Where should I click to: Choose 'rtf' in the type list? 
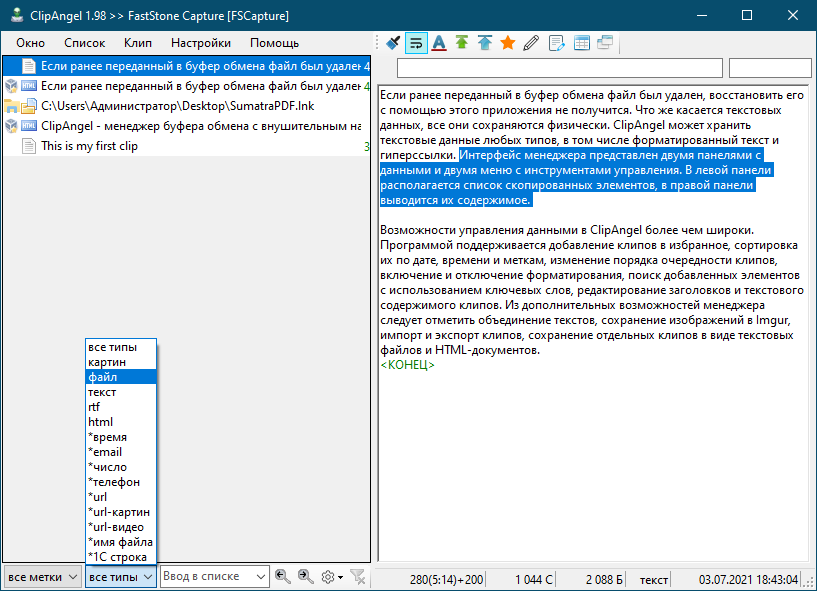[121, 407]
